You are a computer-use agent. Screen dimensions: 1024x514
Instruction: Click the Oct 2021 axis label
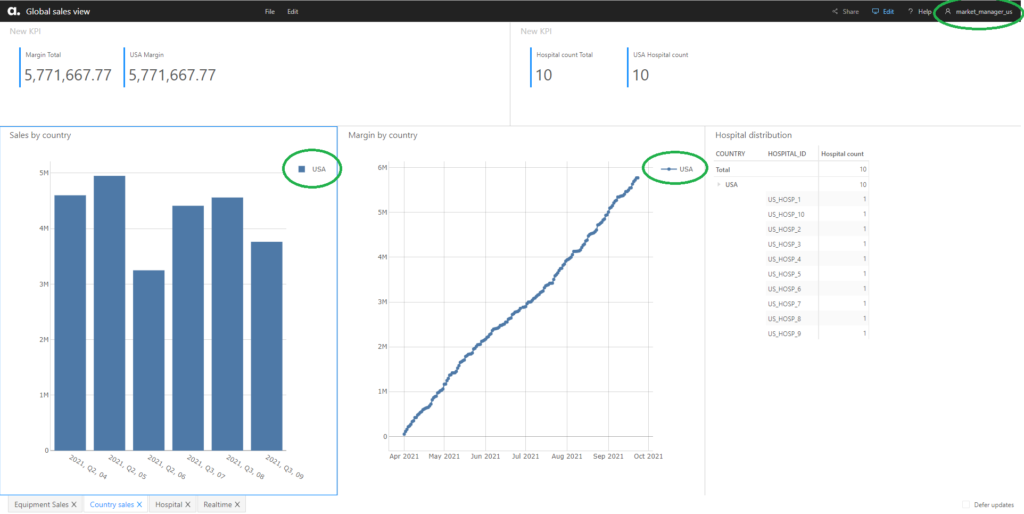(x=648, y=456)
